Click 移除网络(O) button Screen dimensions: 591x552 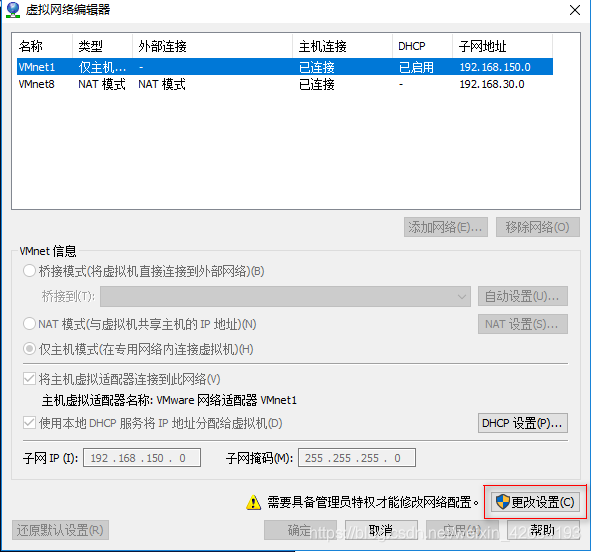537,227
